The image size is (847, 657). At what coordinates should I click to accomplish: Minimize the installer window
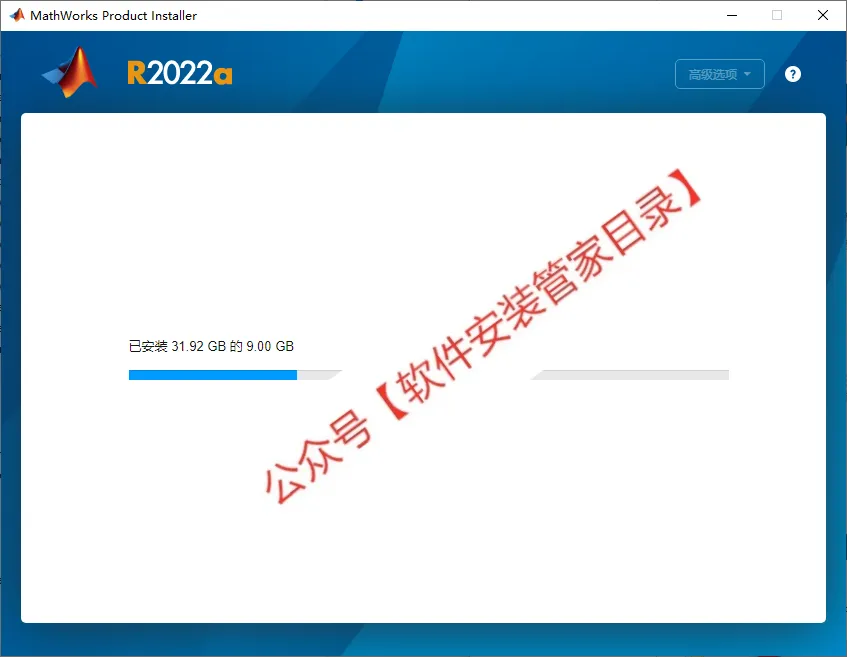[732, 15]
